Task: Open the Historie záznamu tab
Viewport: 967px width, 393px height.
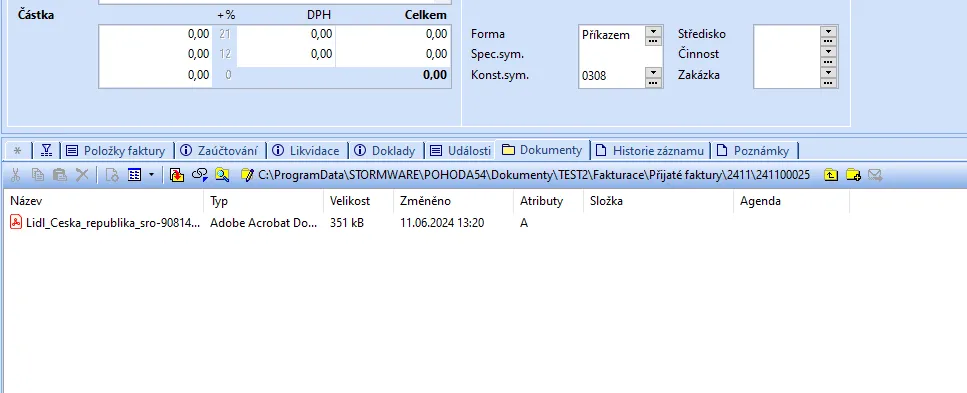Action: coord(650,151)
